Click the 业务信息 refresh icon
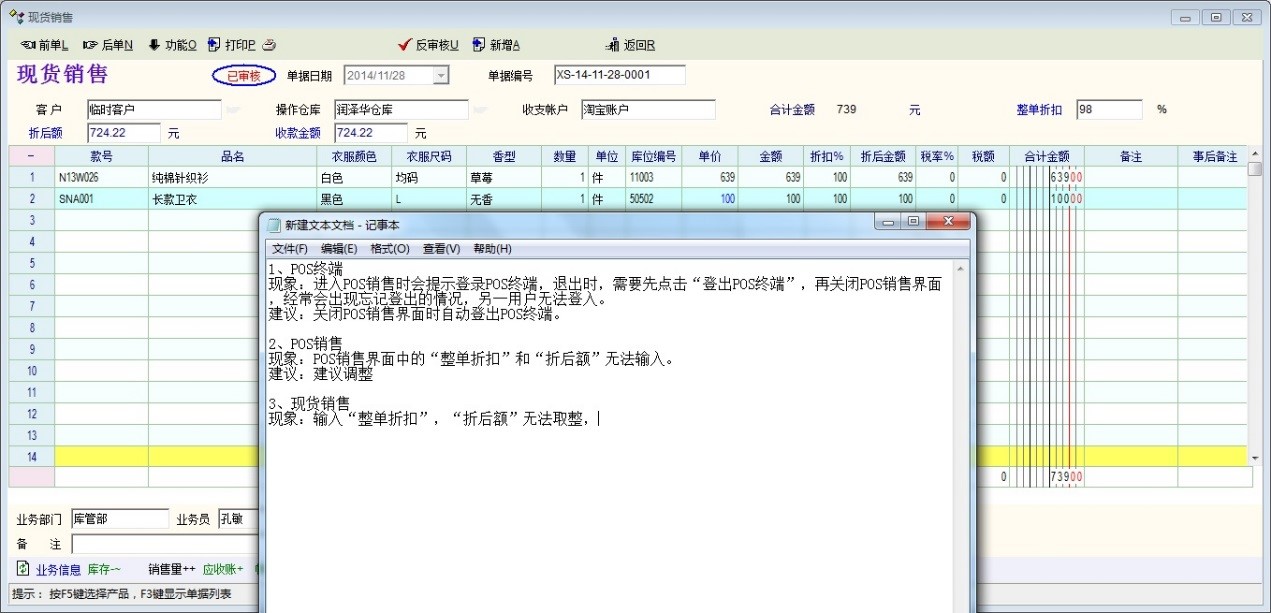Screen dimensions: 1271x613 [x=23, y=569]
